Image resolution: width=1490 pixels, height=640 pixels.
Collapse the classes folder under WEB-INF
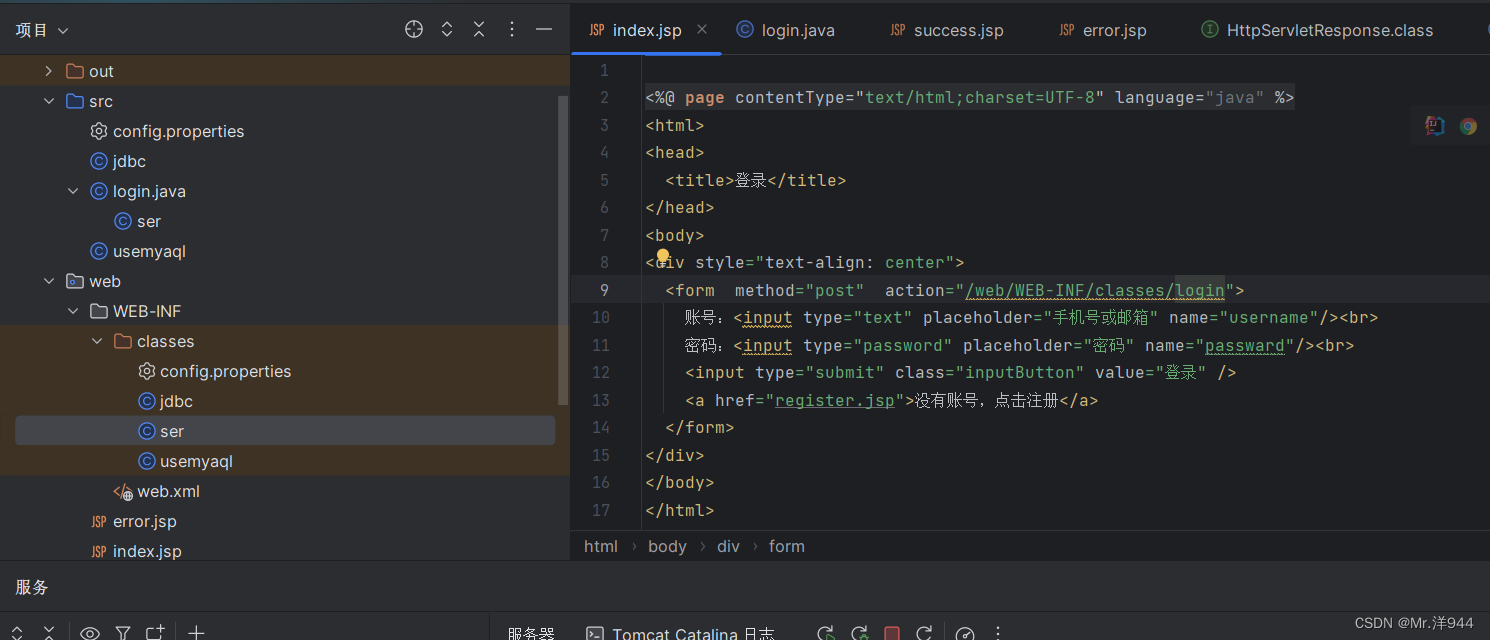[96, 341]
